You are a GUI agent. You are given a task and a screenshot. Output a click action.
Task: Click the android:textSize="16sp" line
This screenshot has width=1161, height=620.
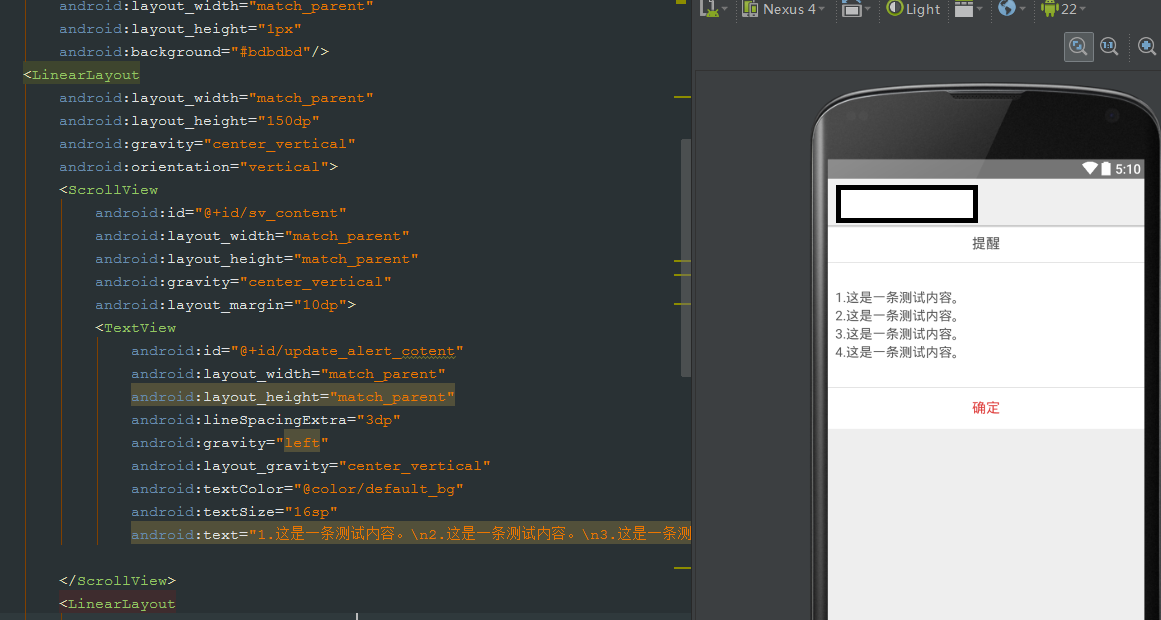[x=234, y=512]
